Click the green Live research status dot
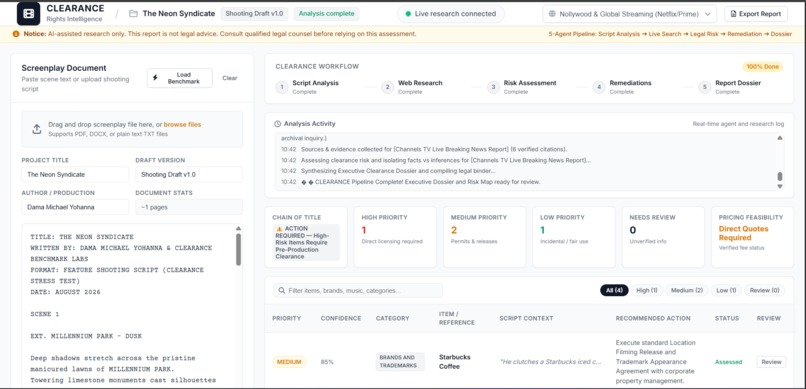Screen dimensions: 806x389 (408, 14)
